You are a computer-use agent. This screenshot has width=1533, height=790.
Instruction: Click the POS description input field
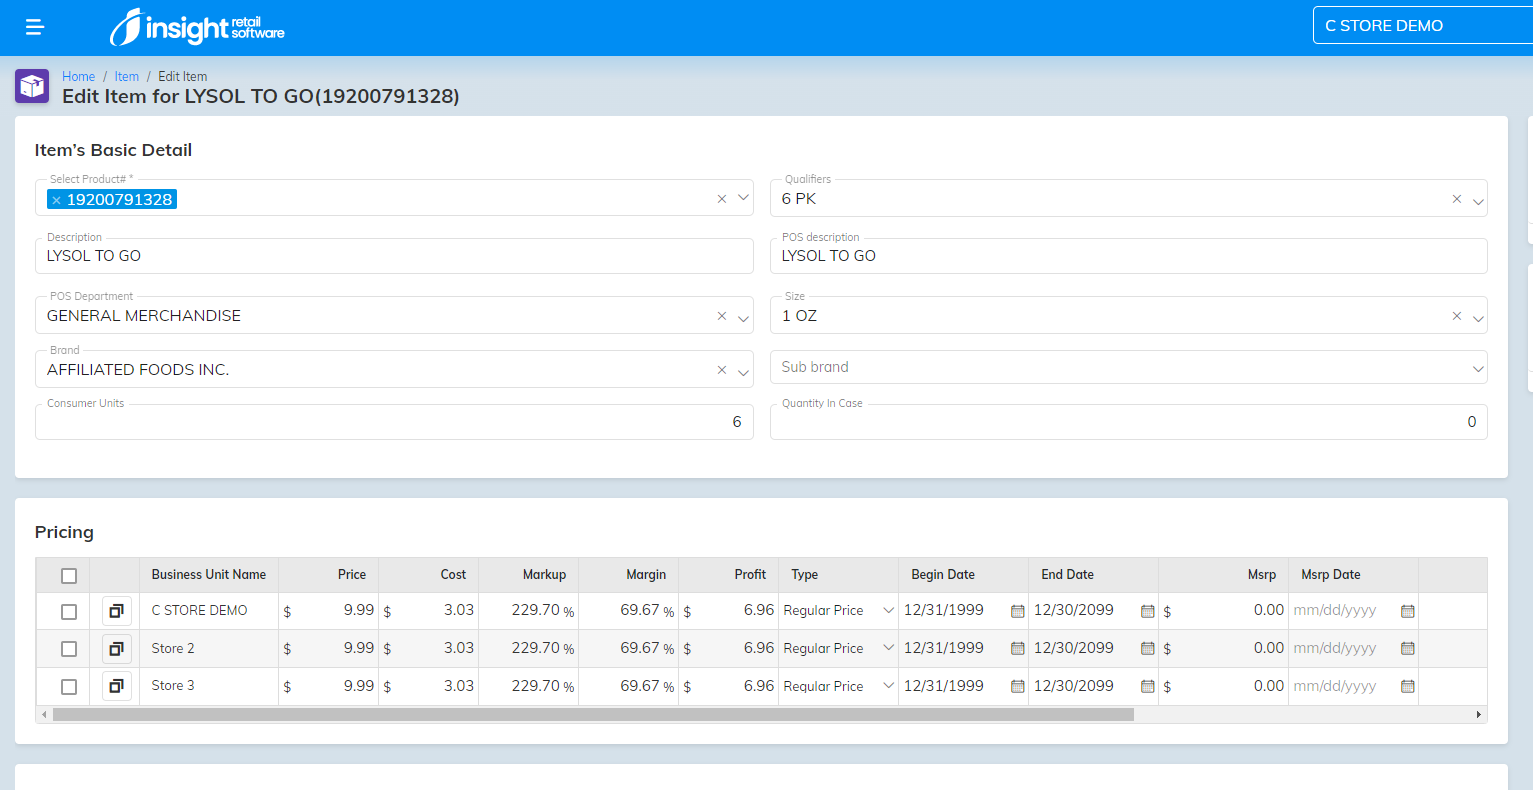tap(1129, 256)
